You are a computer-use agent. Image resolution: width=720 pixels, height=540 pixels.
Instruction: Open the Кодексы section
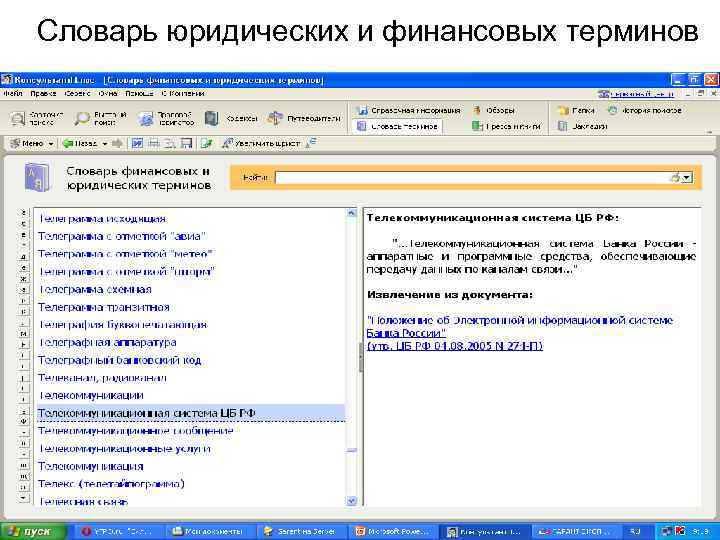[231, 118]
